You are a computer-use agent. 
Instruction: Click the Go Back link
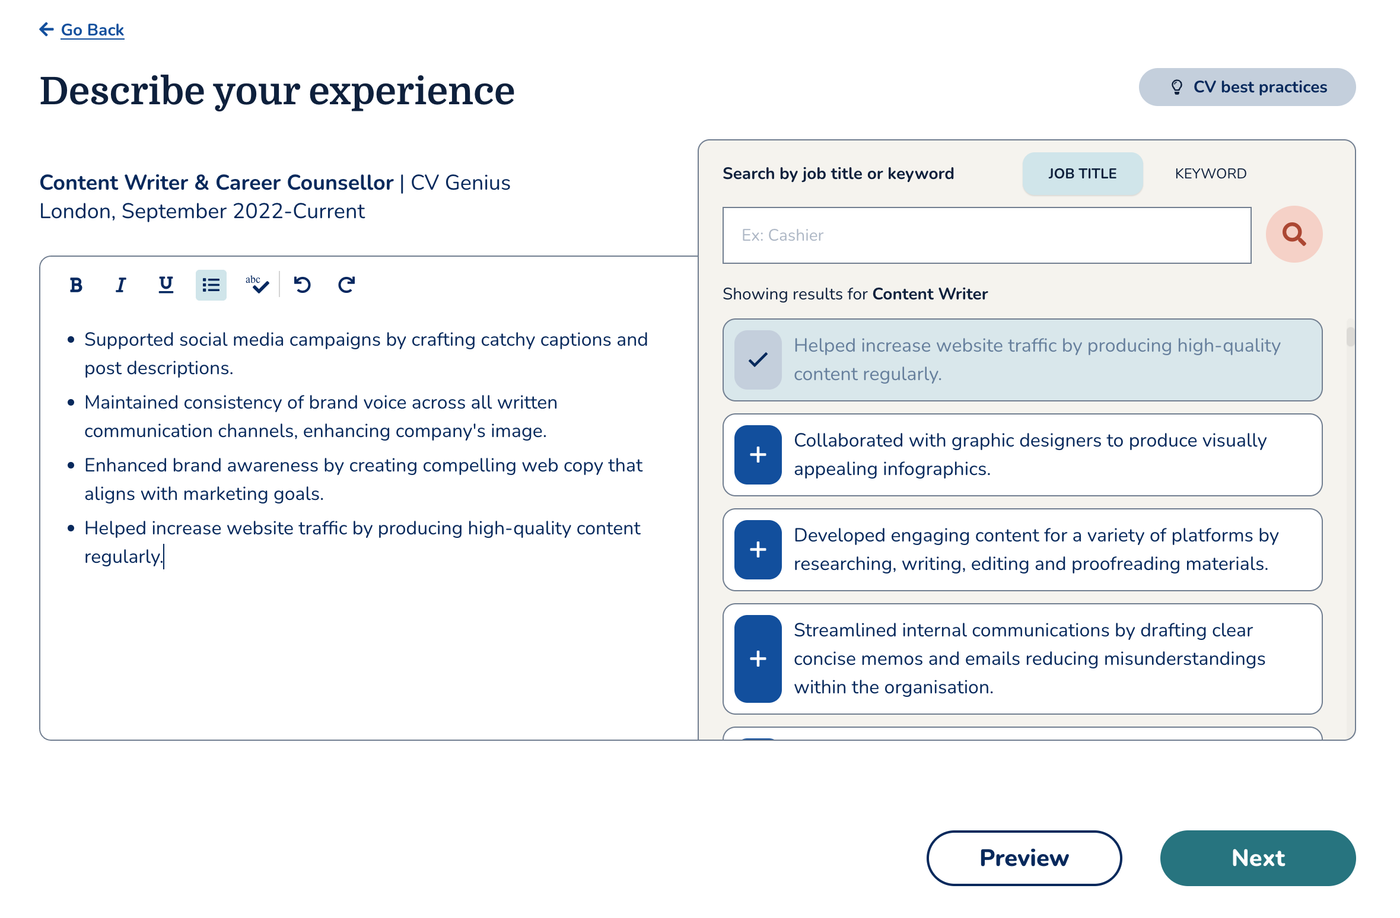pos(92,30)
